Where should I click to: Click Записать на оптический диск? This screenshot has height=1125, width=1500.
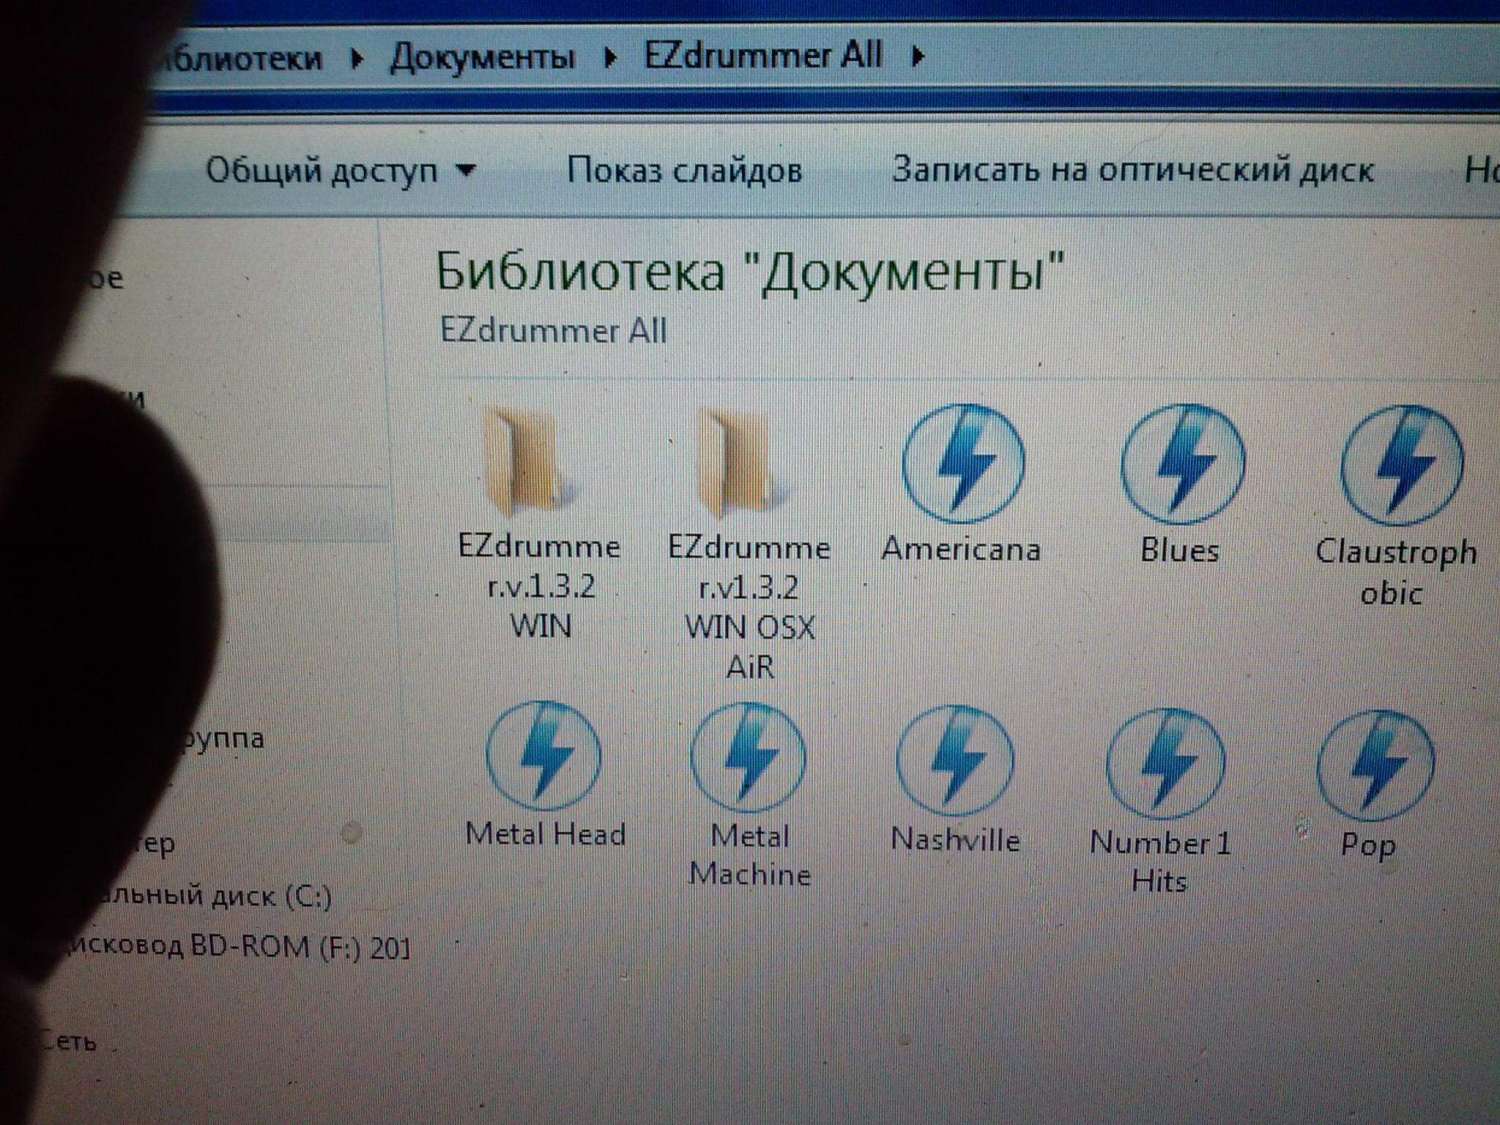pyautogui.click(x=1133, y=169)
